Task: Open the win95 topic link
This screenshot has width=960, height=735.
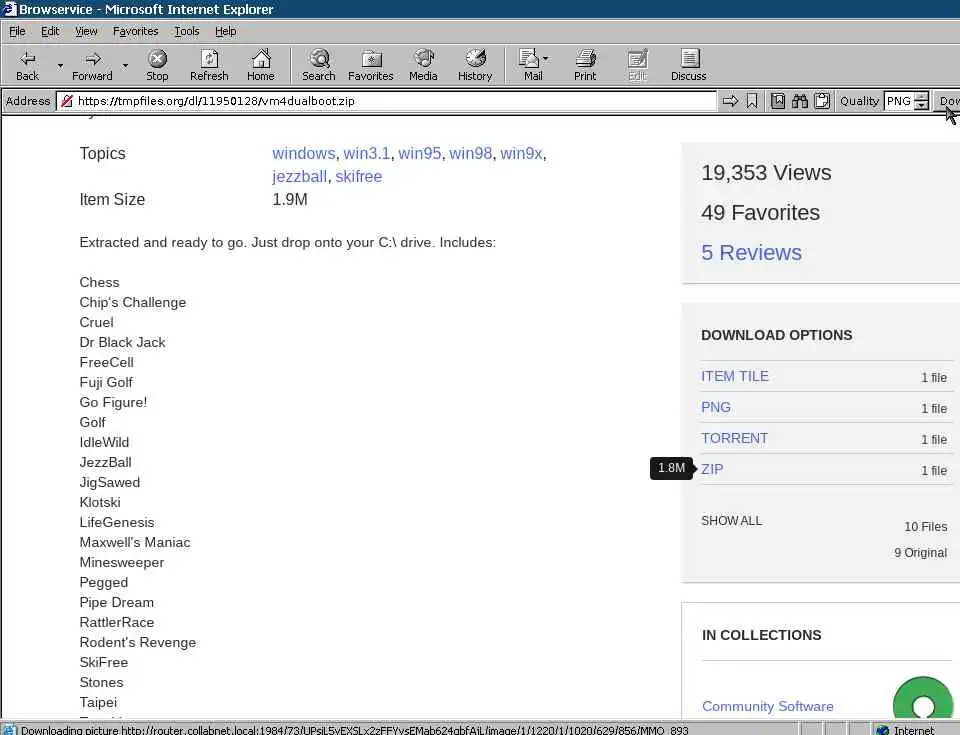Action: click(419, 153)
